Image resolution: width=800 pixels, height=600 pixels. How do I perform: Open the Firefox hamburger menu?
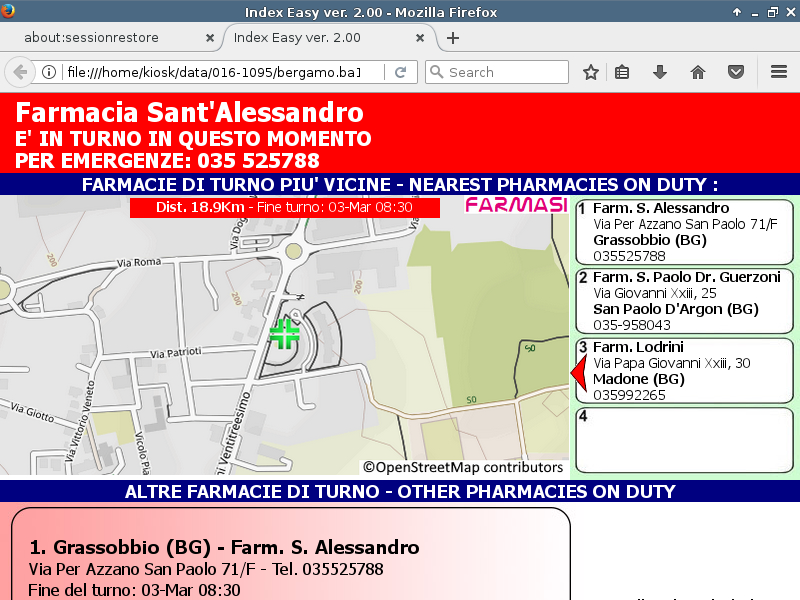tap(779, 72)
